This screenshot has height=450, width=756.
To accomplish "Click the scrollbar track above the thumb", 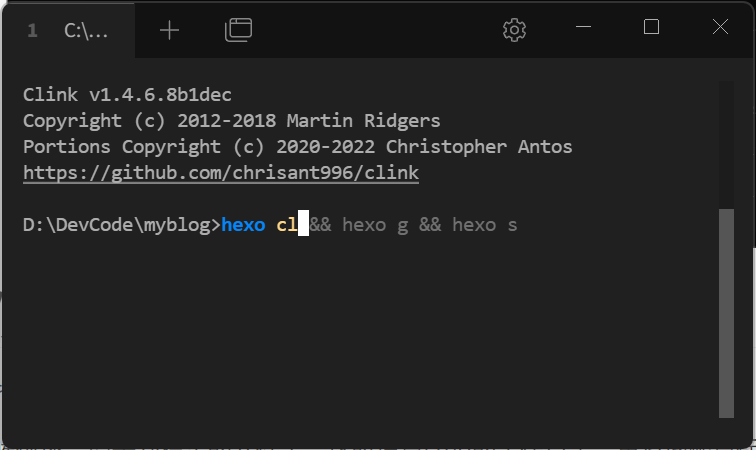I will pyautogui.click(x=726, y=145).
